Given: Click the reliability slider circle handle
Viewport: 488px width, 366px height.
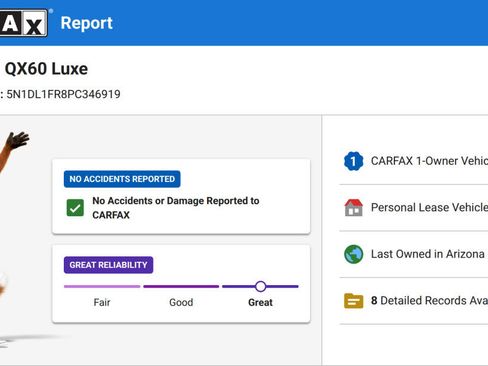Looking at the screenshot, I should coord(260,286).
